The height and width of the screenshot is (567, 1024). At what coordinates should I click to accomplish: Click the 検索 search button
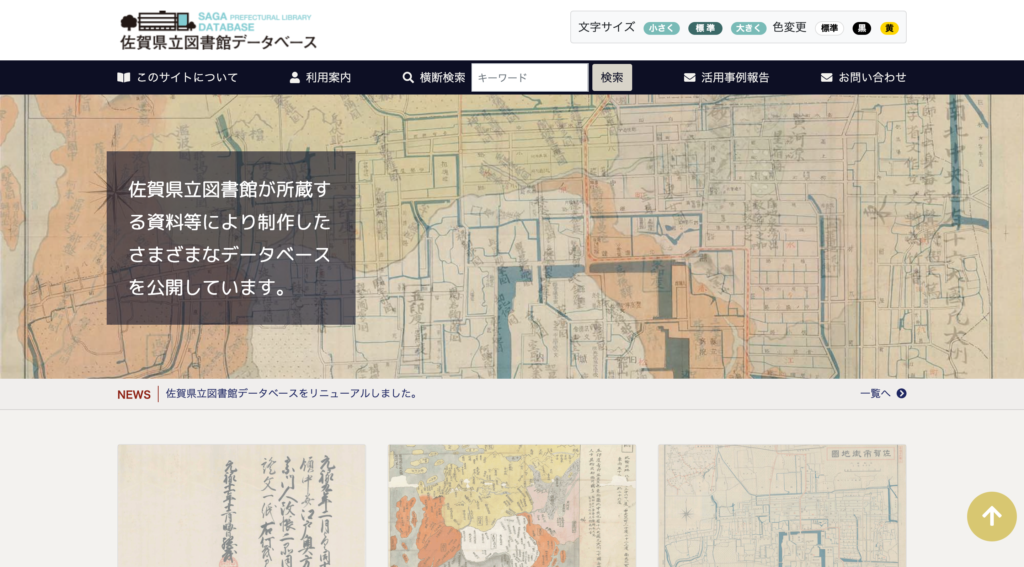(612, 77)
